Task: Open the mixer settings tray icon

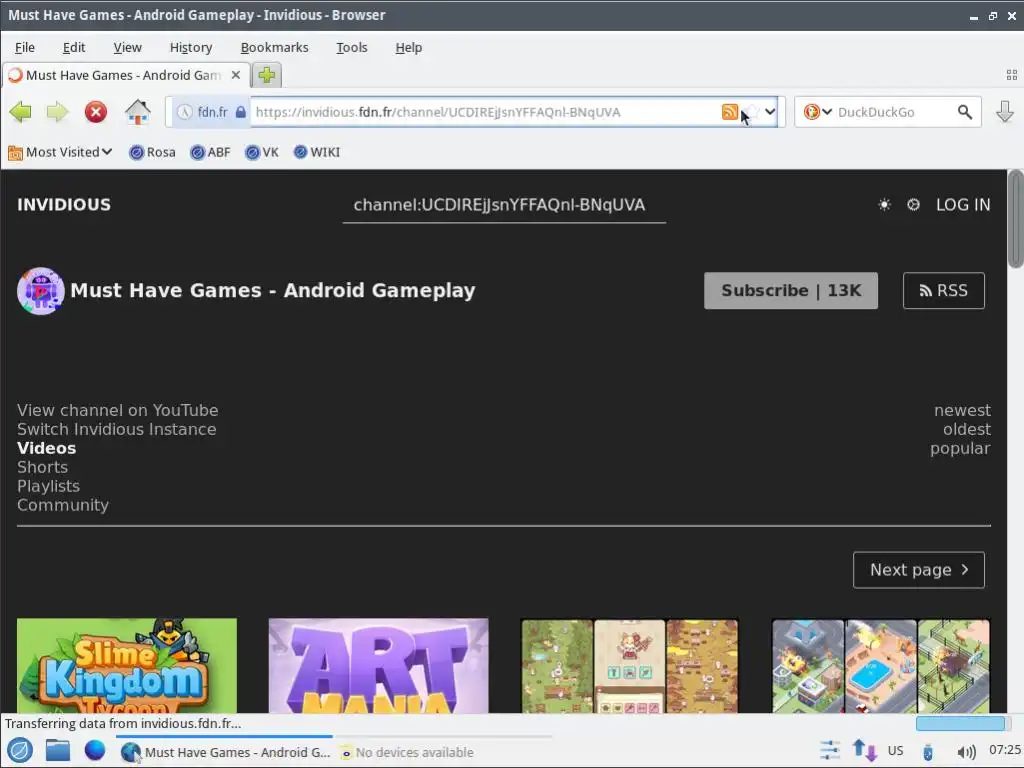Action: pyautogui.click(x=829, y=750)
